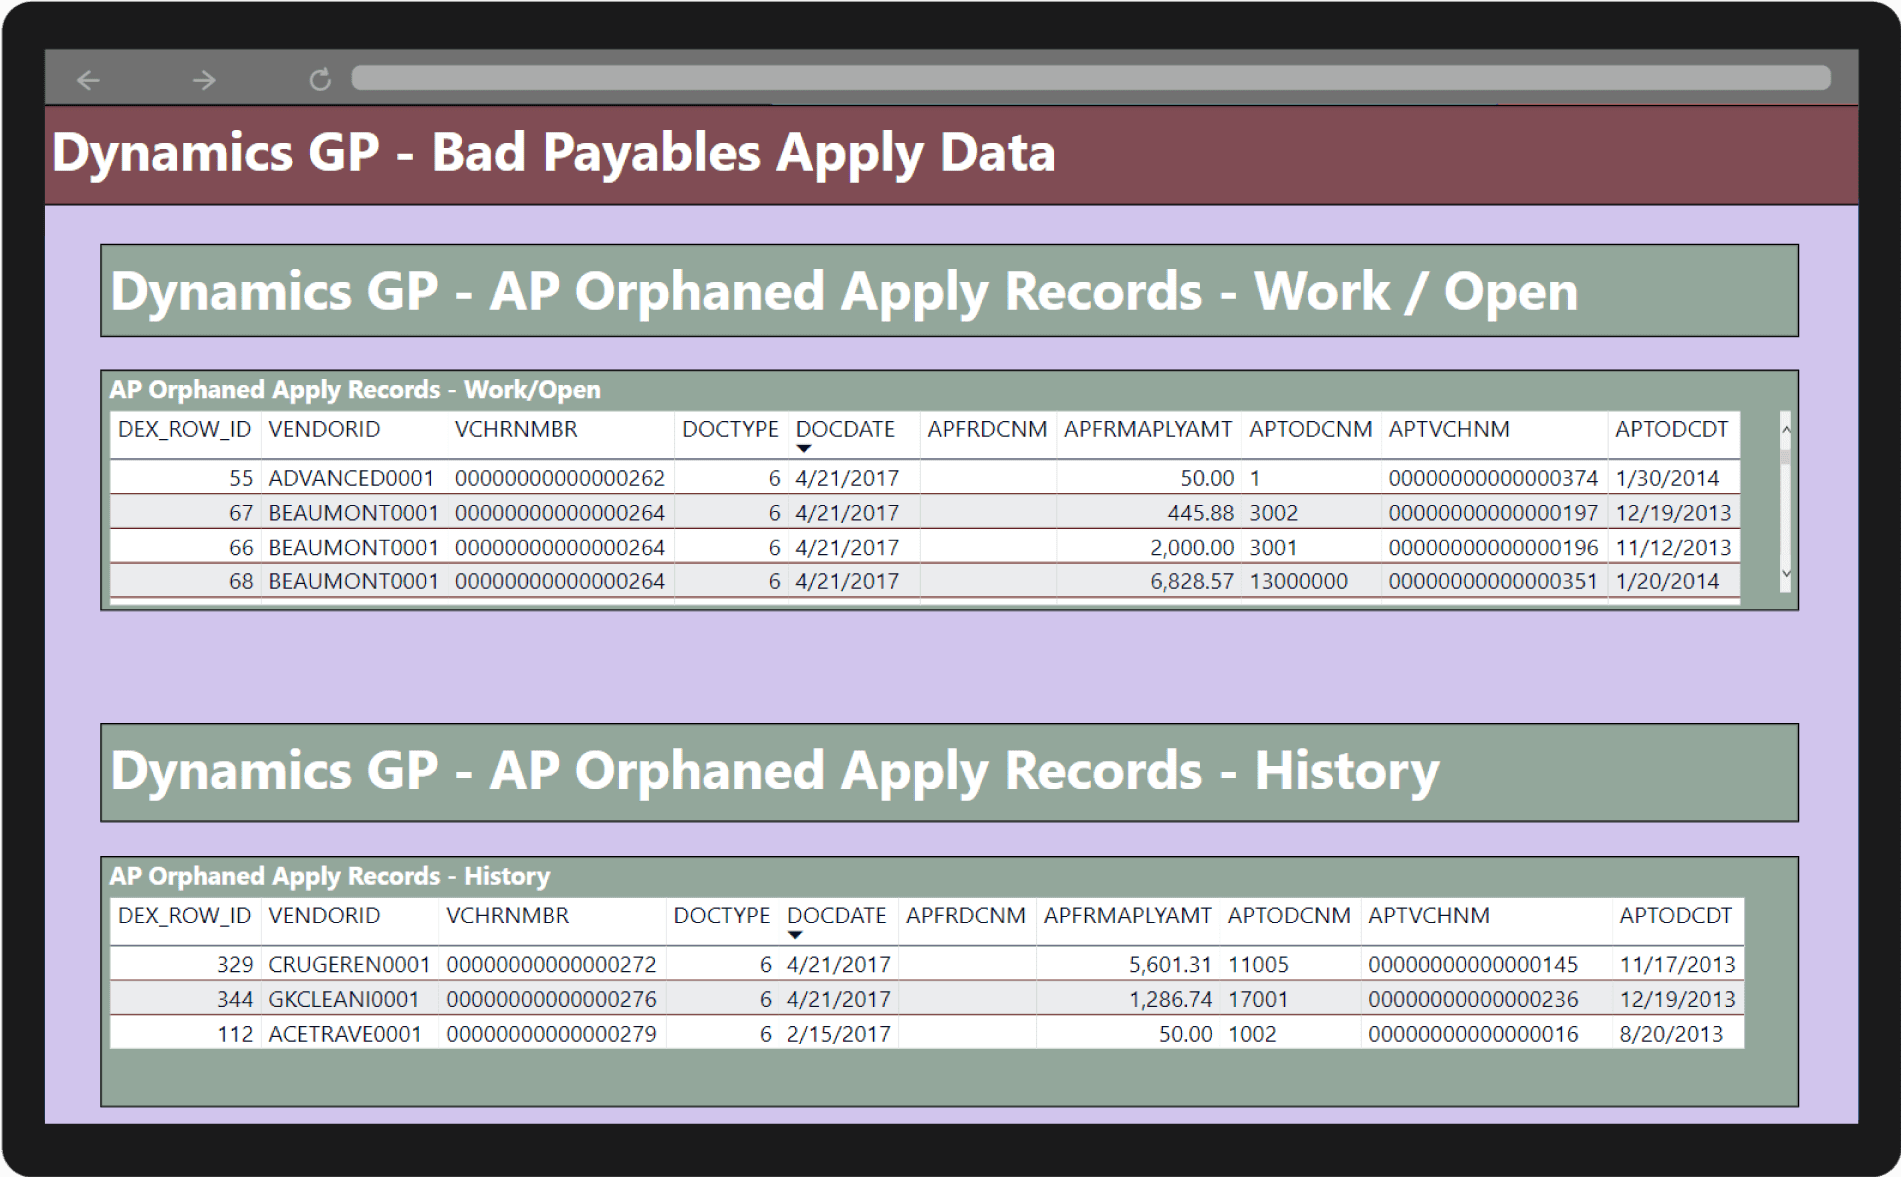
Task: Click date 11/17/2013 cell
Action: [1677, 965]
